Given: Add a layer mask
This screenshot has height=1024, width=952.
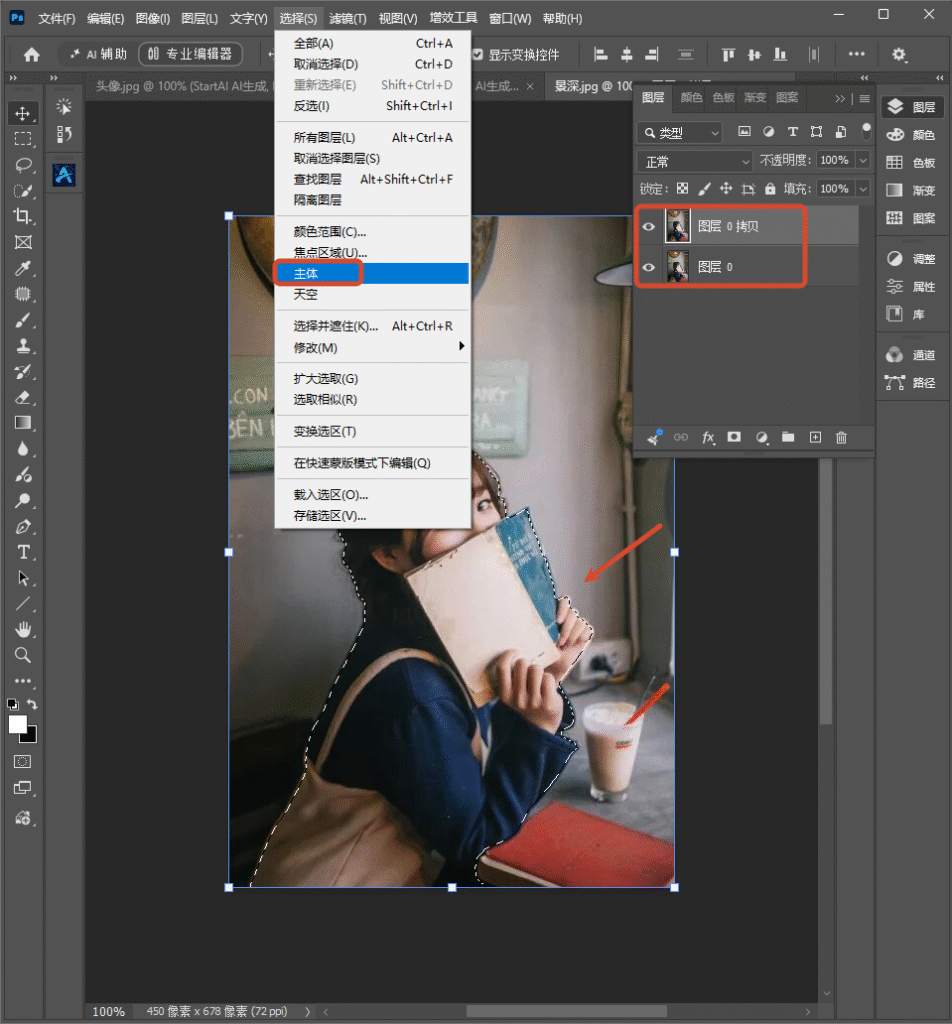Looking at the screenshot, I should click(x=734, y=437).
